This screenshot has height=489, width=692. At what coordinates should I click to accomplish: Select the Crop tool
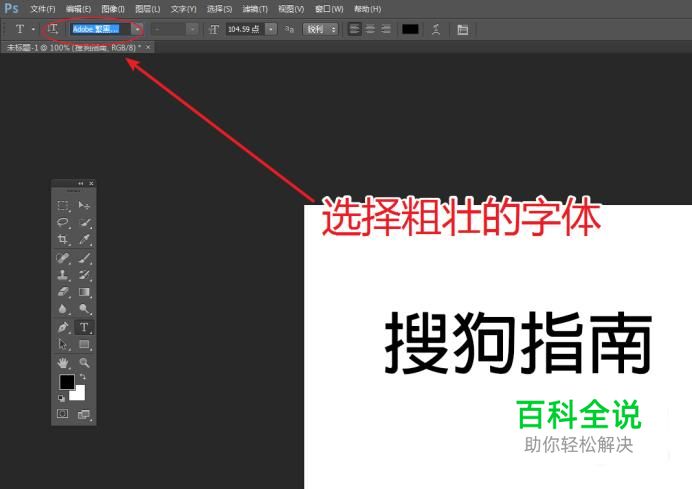63,239
